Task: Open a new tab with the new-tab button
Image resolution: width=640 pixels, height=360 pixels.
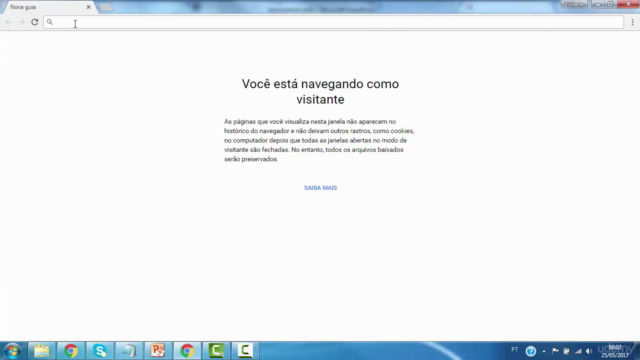Action: [106, 7]
